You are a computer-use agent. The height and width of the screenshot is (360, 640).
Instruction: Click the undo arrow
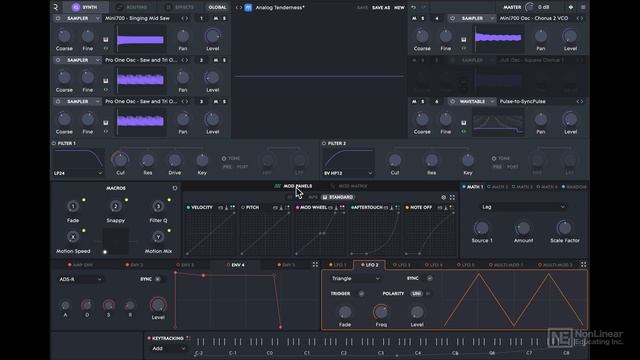413,7
